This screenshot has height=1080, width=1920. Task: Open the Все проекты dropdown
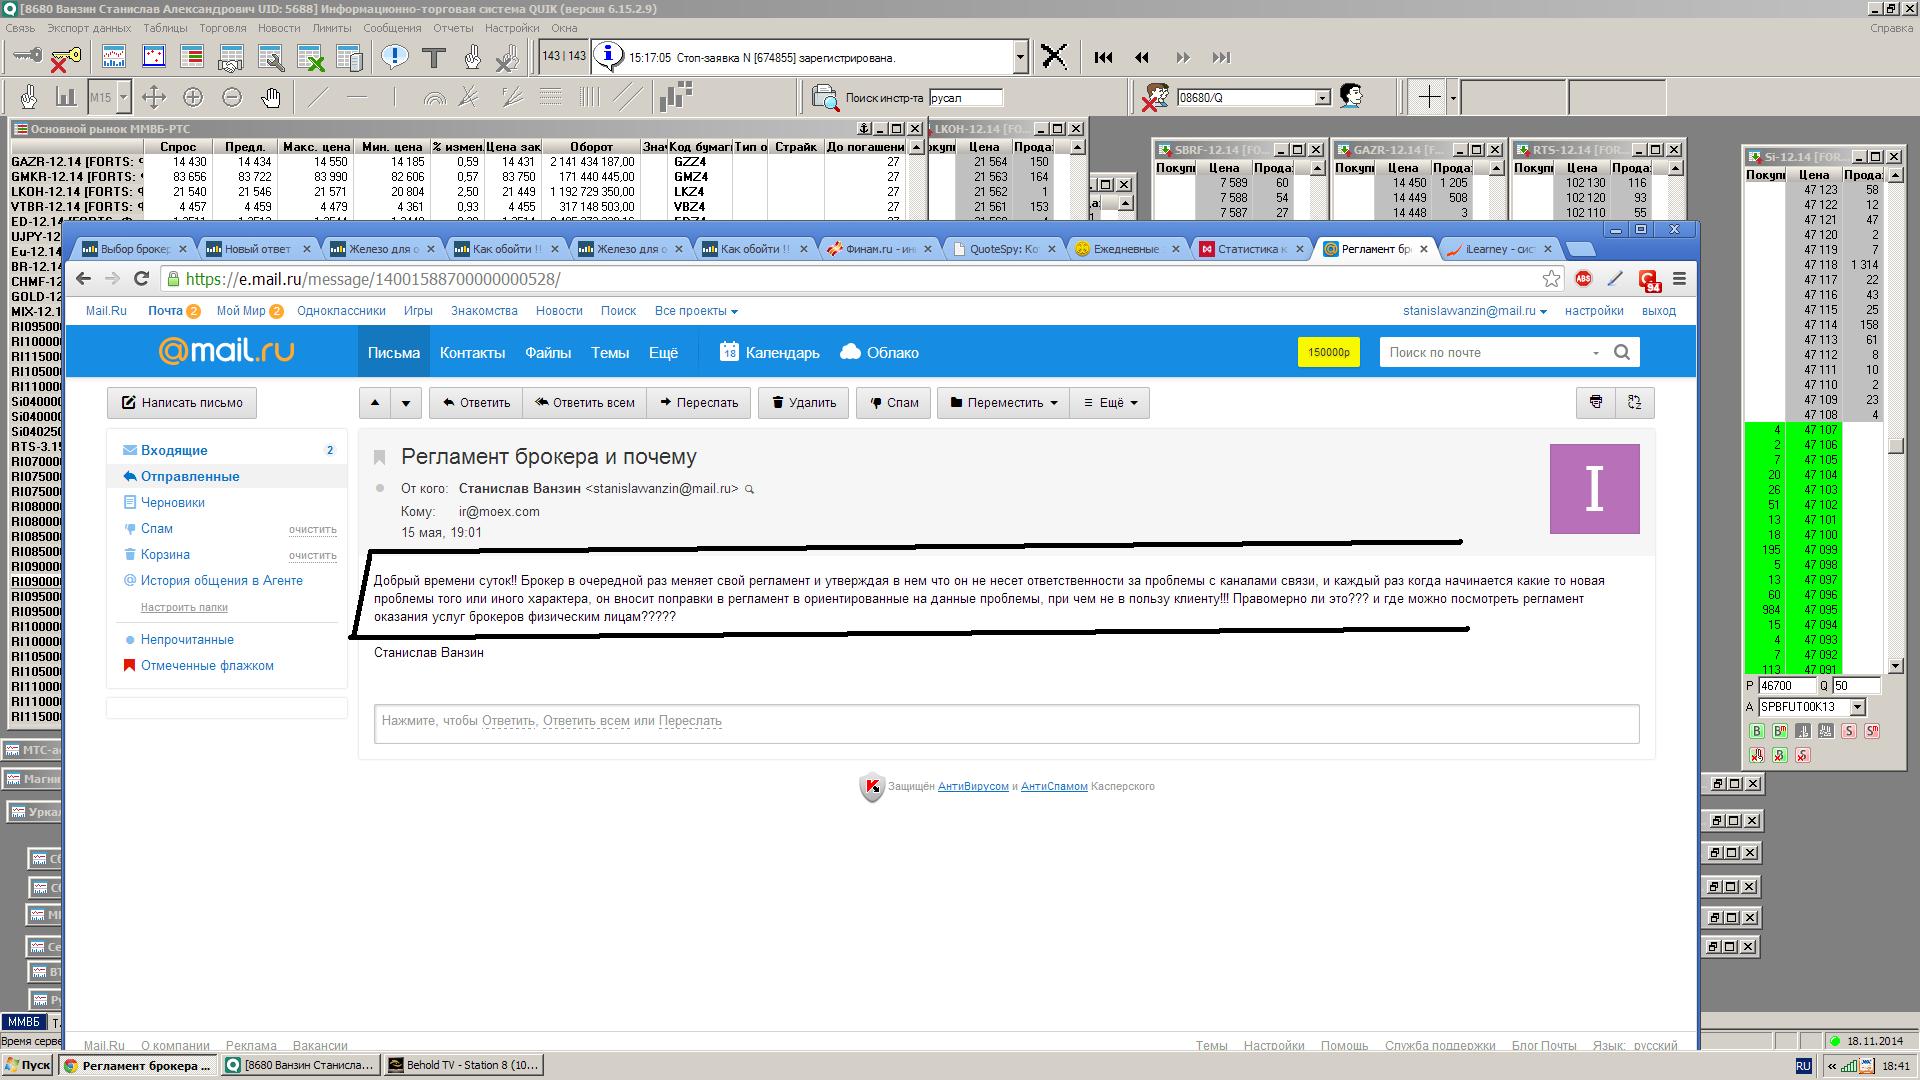pos(695,311)
